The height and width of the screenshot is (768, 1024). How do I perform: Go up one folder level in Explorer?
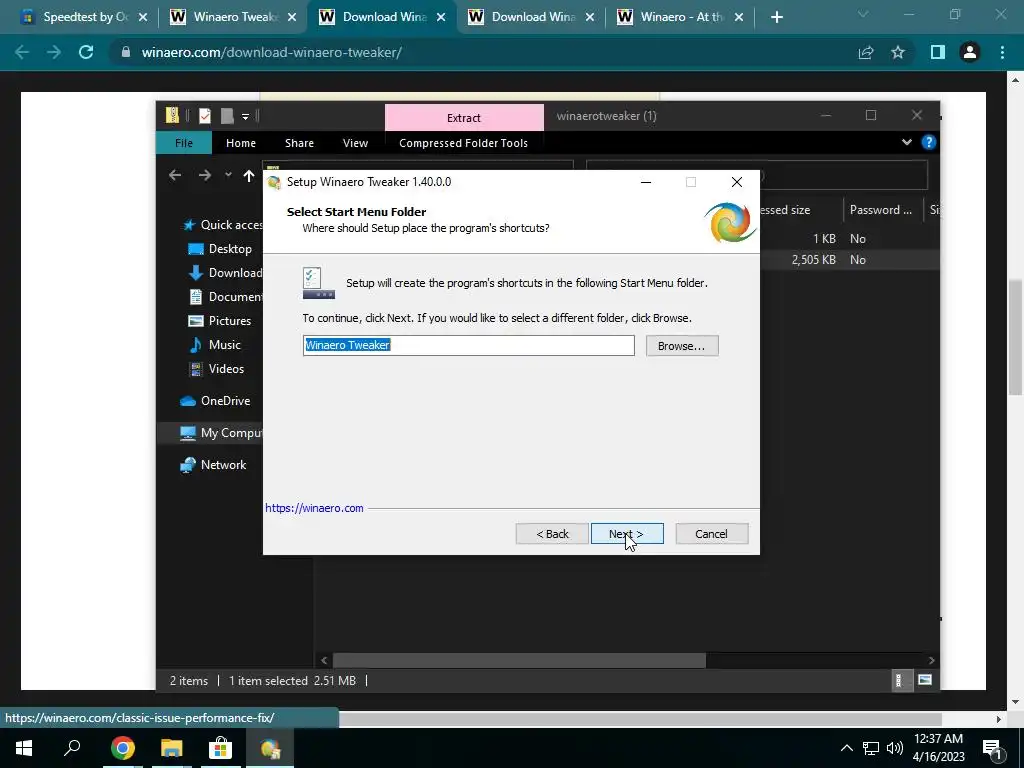coord(249,175)
